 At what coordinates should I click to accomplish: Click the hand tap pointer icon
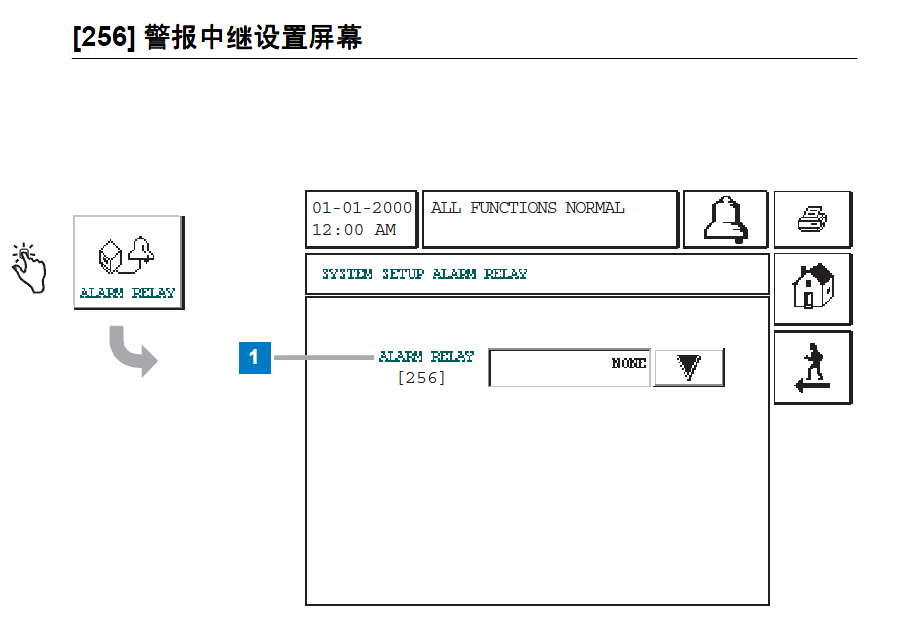click(29, 267)
